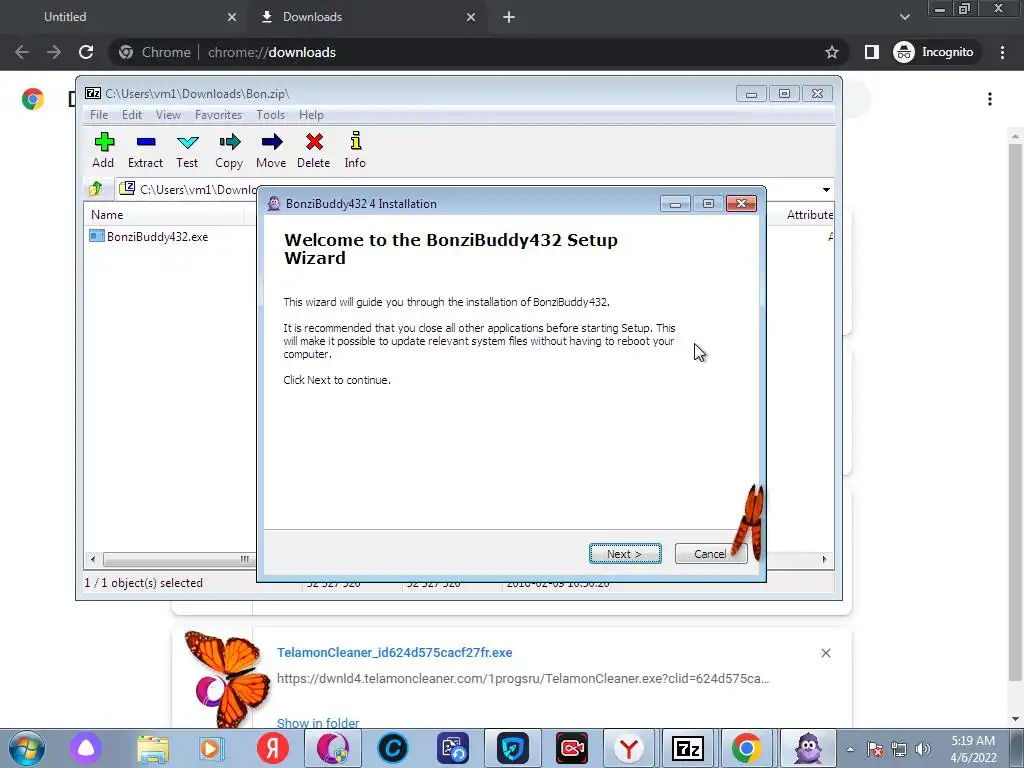Open the Windows Start menu
The image size is (1024, 768).
pos(27,748)
